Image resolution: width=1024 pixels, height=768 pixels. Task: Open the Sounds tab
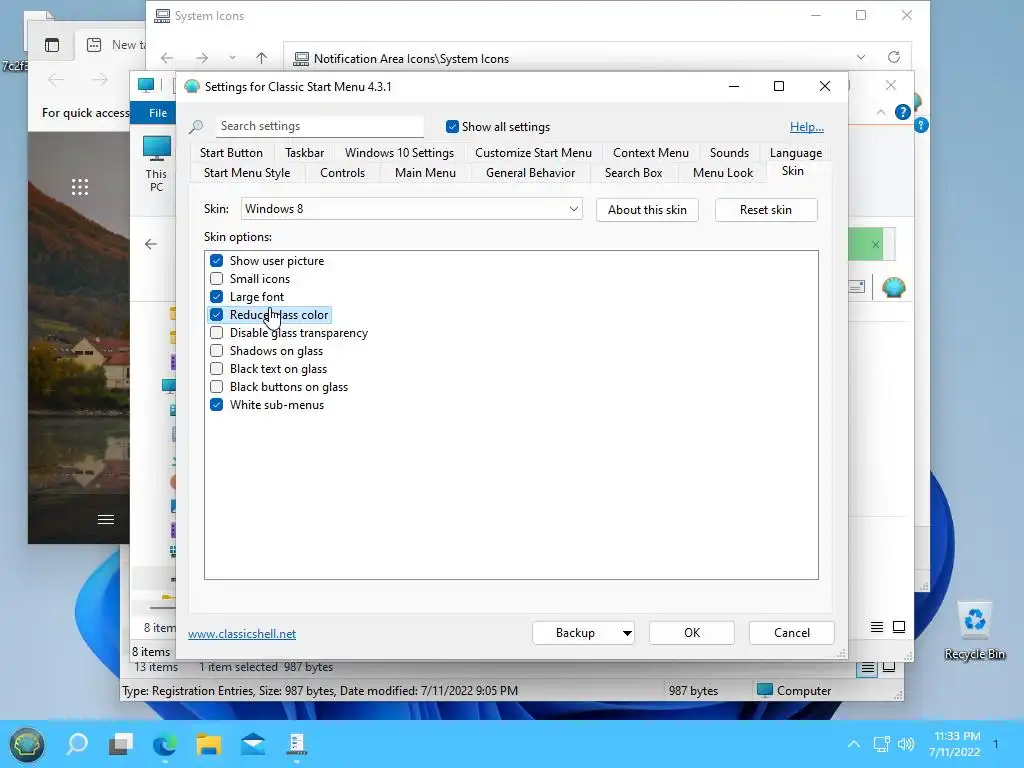coord(729,153)
